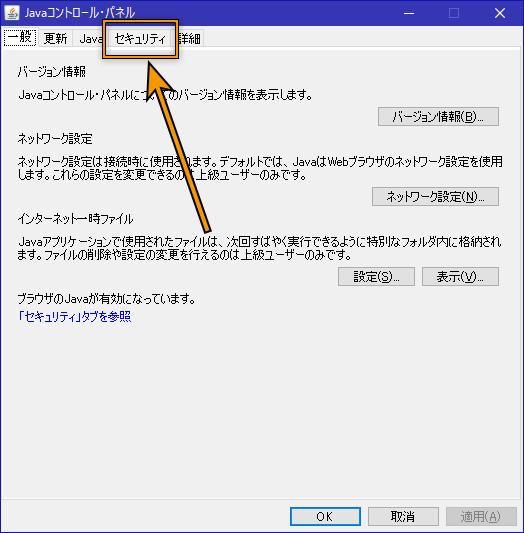The height and width of the screenshot is (533, 524).
Task: Close the Javaコントロール・パネル window
Action: pyautogui.click(x=500, y=13)
